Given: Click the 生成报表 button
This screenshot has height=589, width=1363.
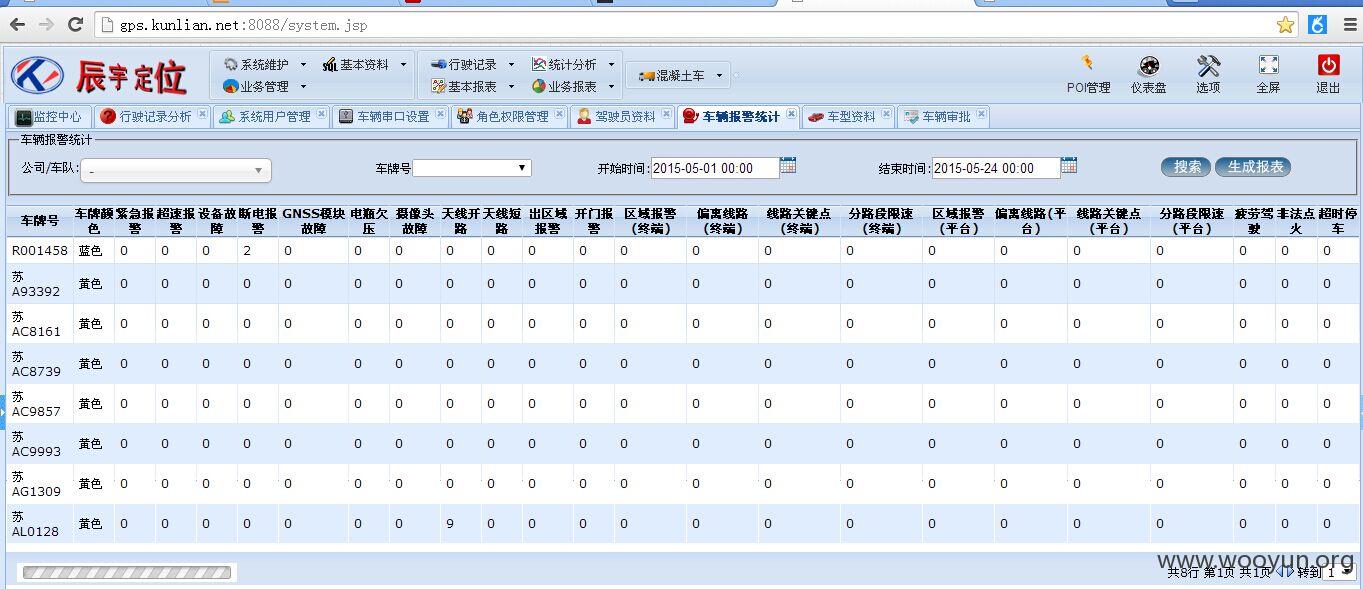Looking at the screenshot, I should point(1254,167).
